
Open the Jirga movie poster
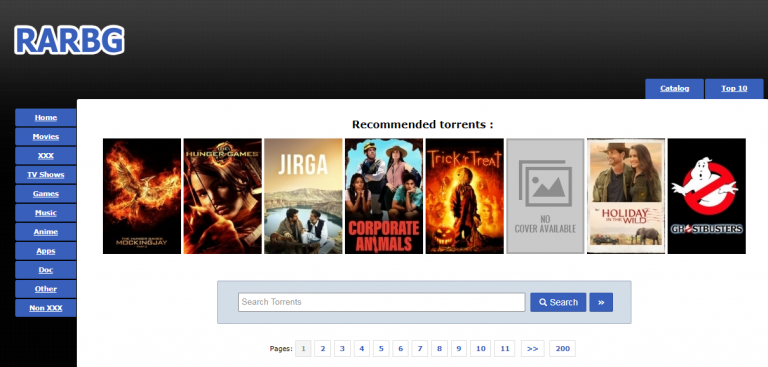pyautogui.click(x=303, y=196)
